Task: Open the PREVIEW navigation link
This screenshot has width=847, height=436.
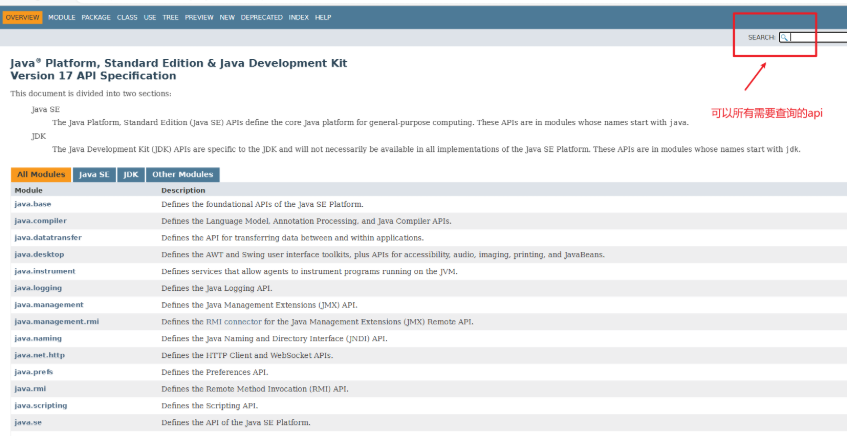Action: 199,17
